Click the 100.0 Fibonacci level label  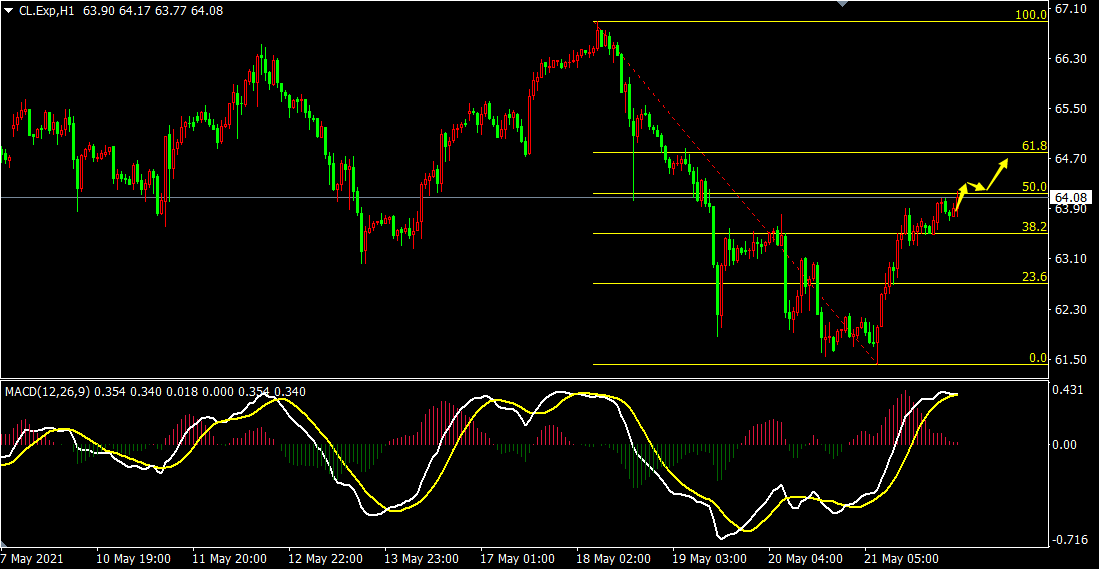[x=1033, y=14]
